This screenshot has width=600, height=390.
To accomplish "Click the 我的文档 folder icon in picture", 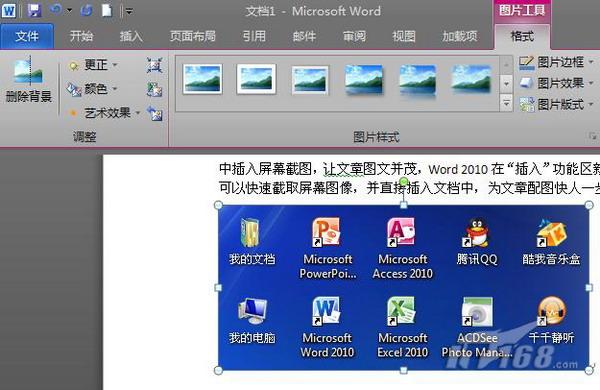I will pos(251,232).
